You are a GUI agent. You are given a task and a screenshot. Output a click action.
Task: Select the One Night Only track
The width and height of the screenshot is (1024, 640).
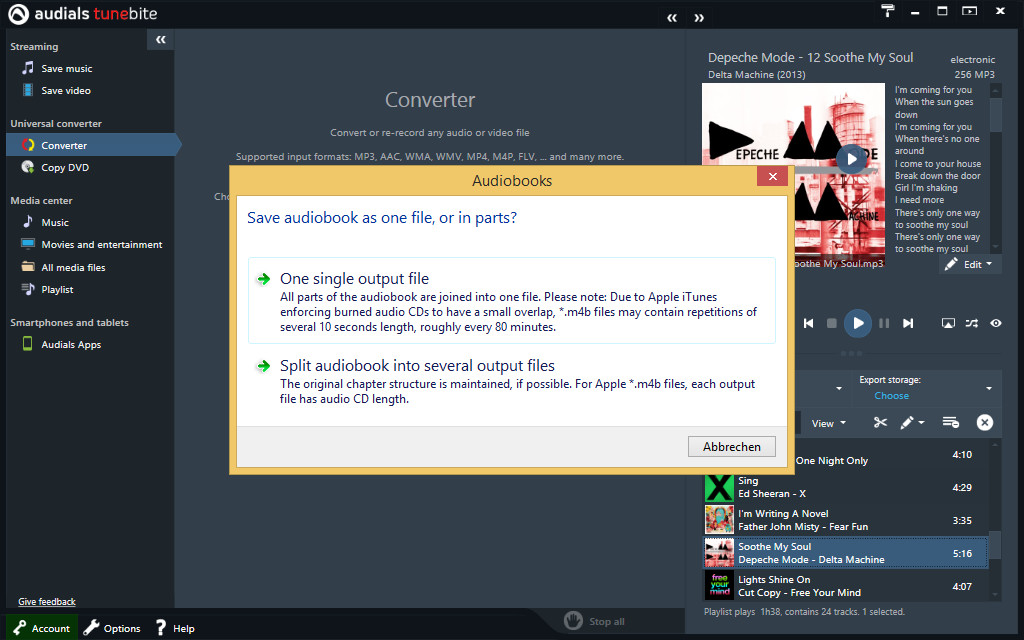(891, 455)
